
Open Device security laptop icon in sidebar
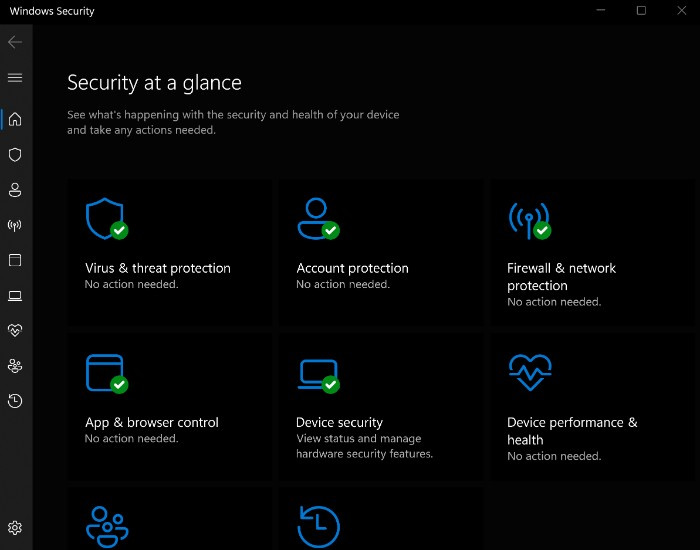tap(15, 296)
